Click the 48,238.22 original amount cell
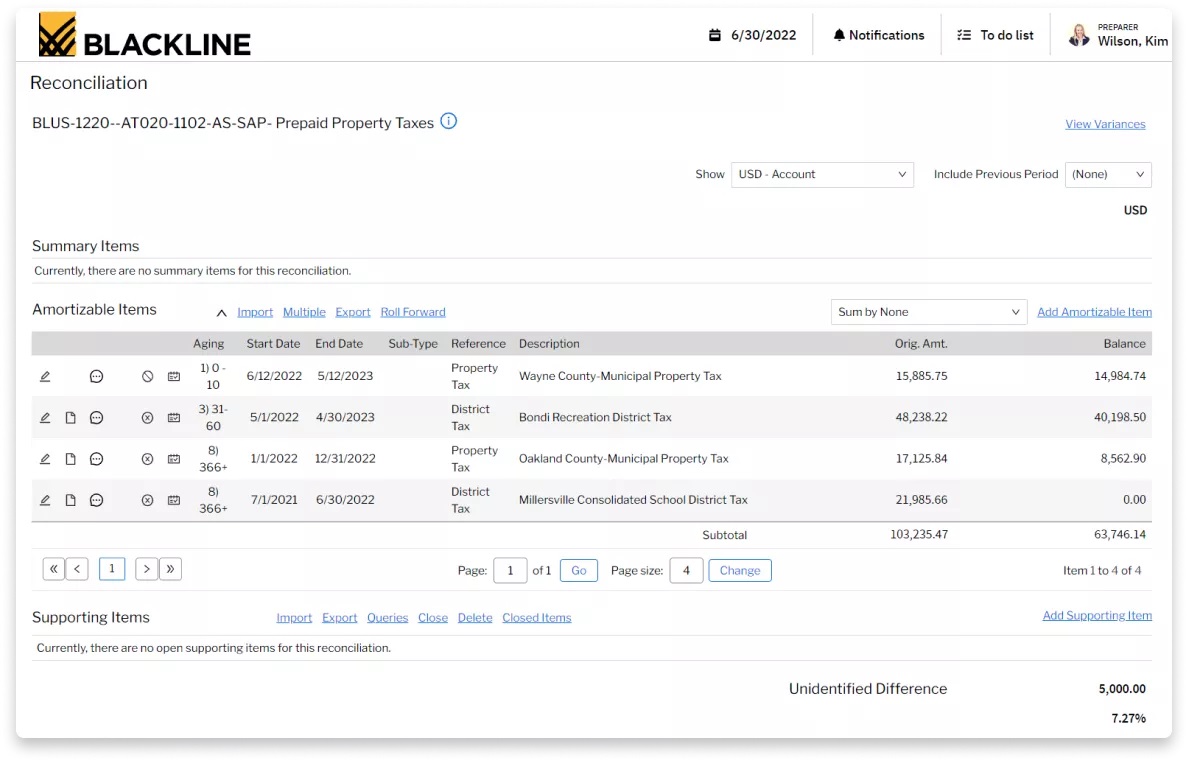 point(921,417)
